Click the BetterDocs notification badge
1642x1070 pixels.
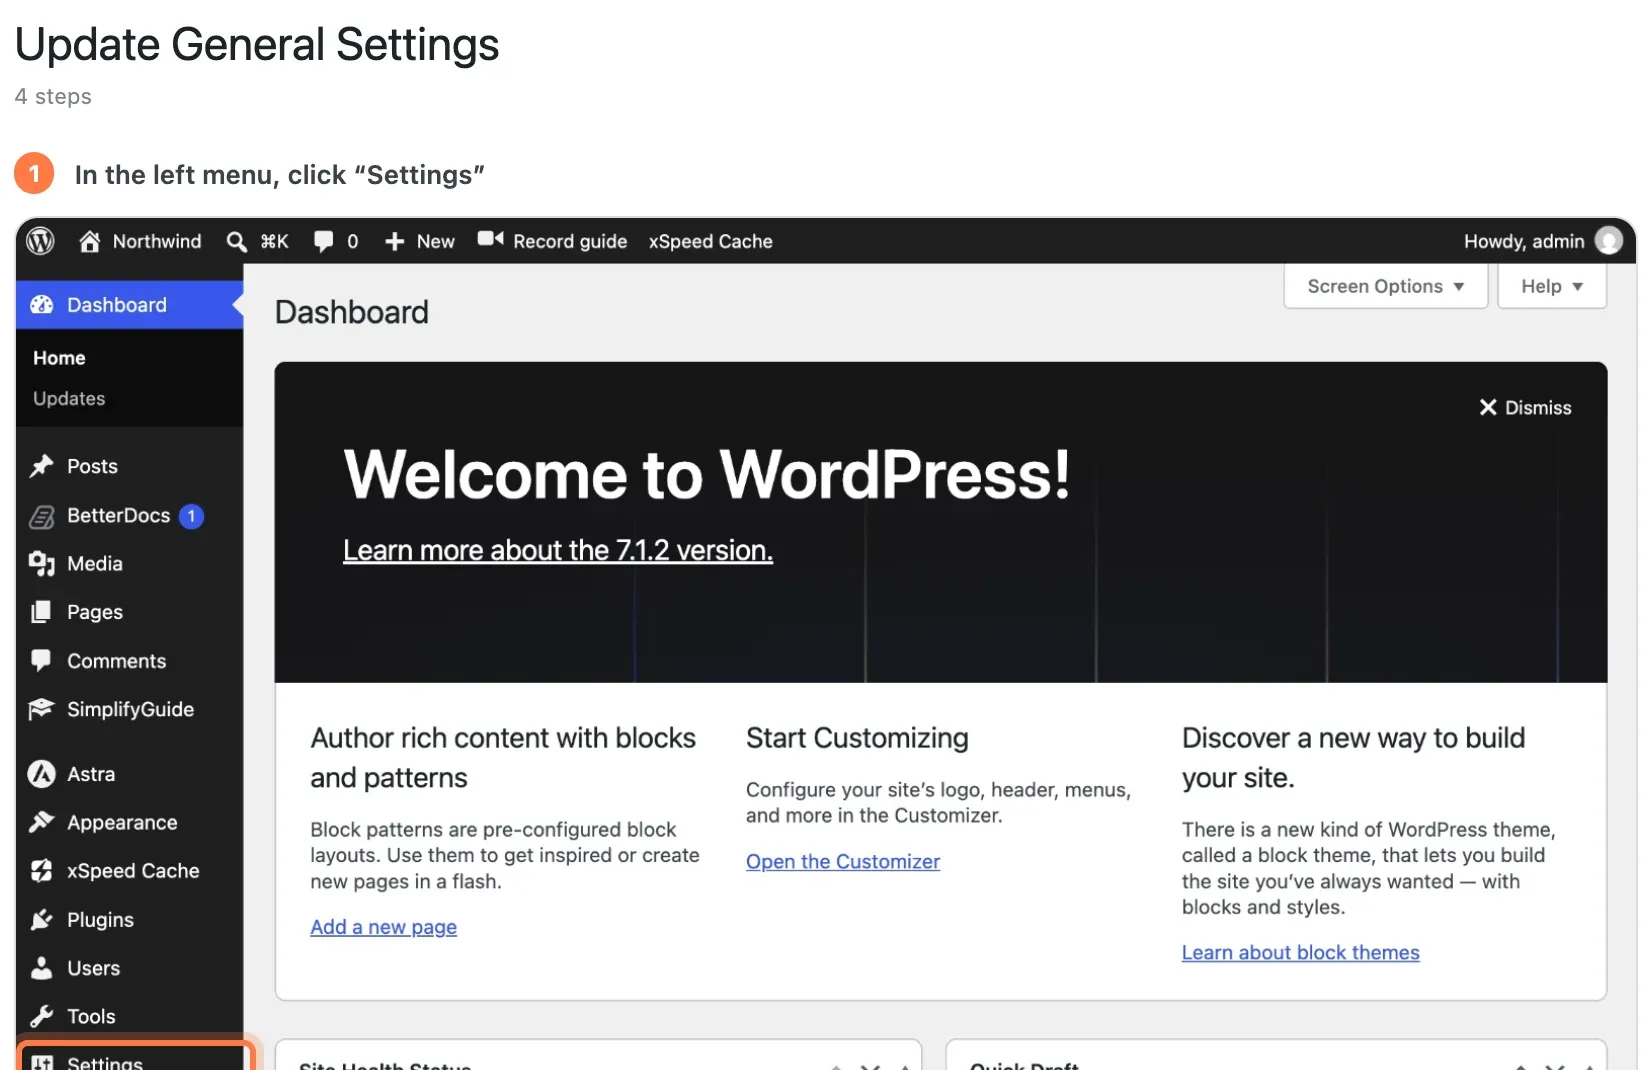click(x=191, y=516)
